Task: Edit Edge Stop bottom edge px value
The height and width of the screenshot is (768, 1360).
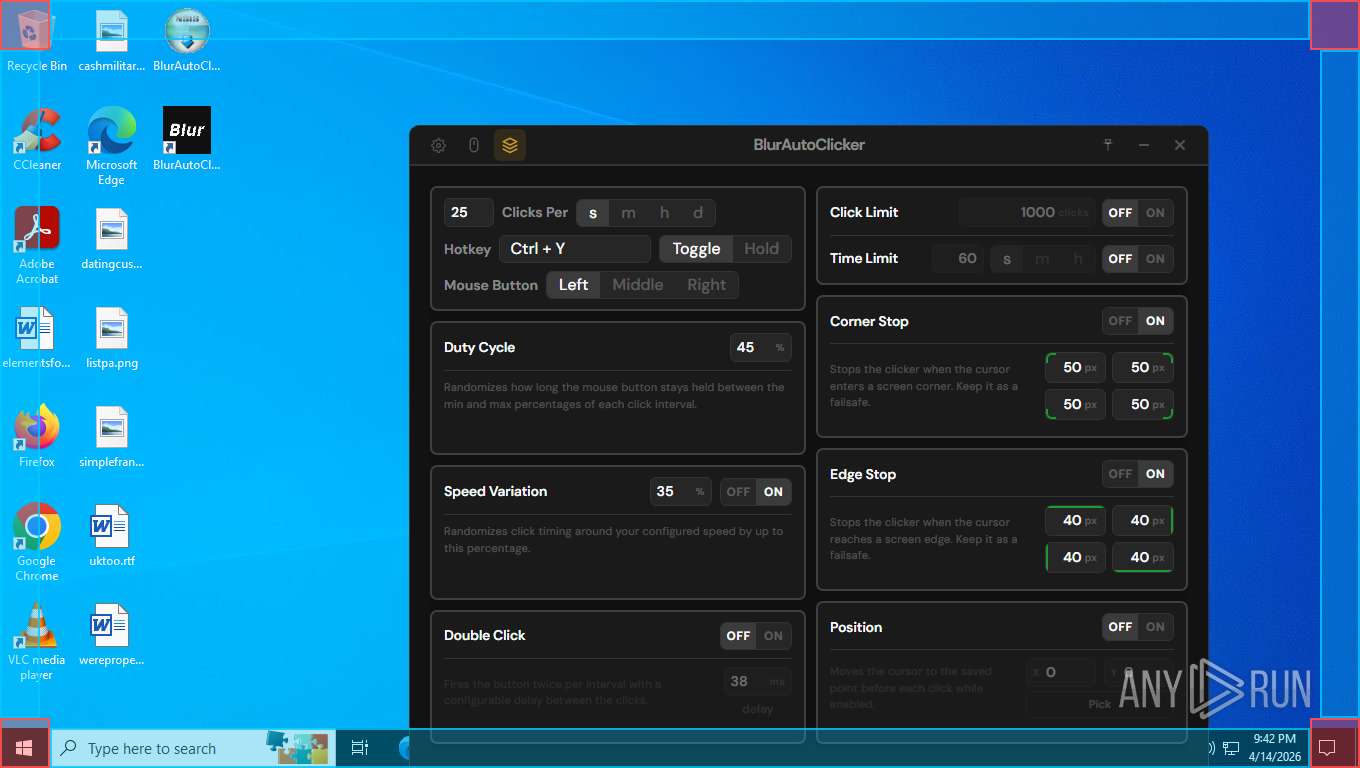Action: tap(1143, 558)
